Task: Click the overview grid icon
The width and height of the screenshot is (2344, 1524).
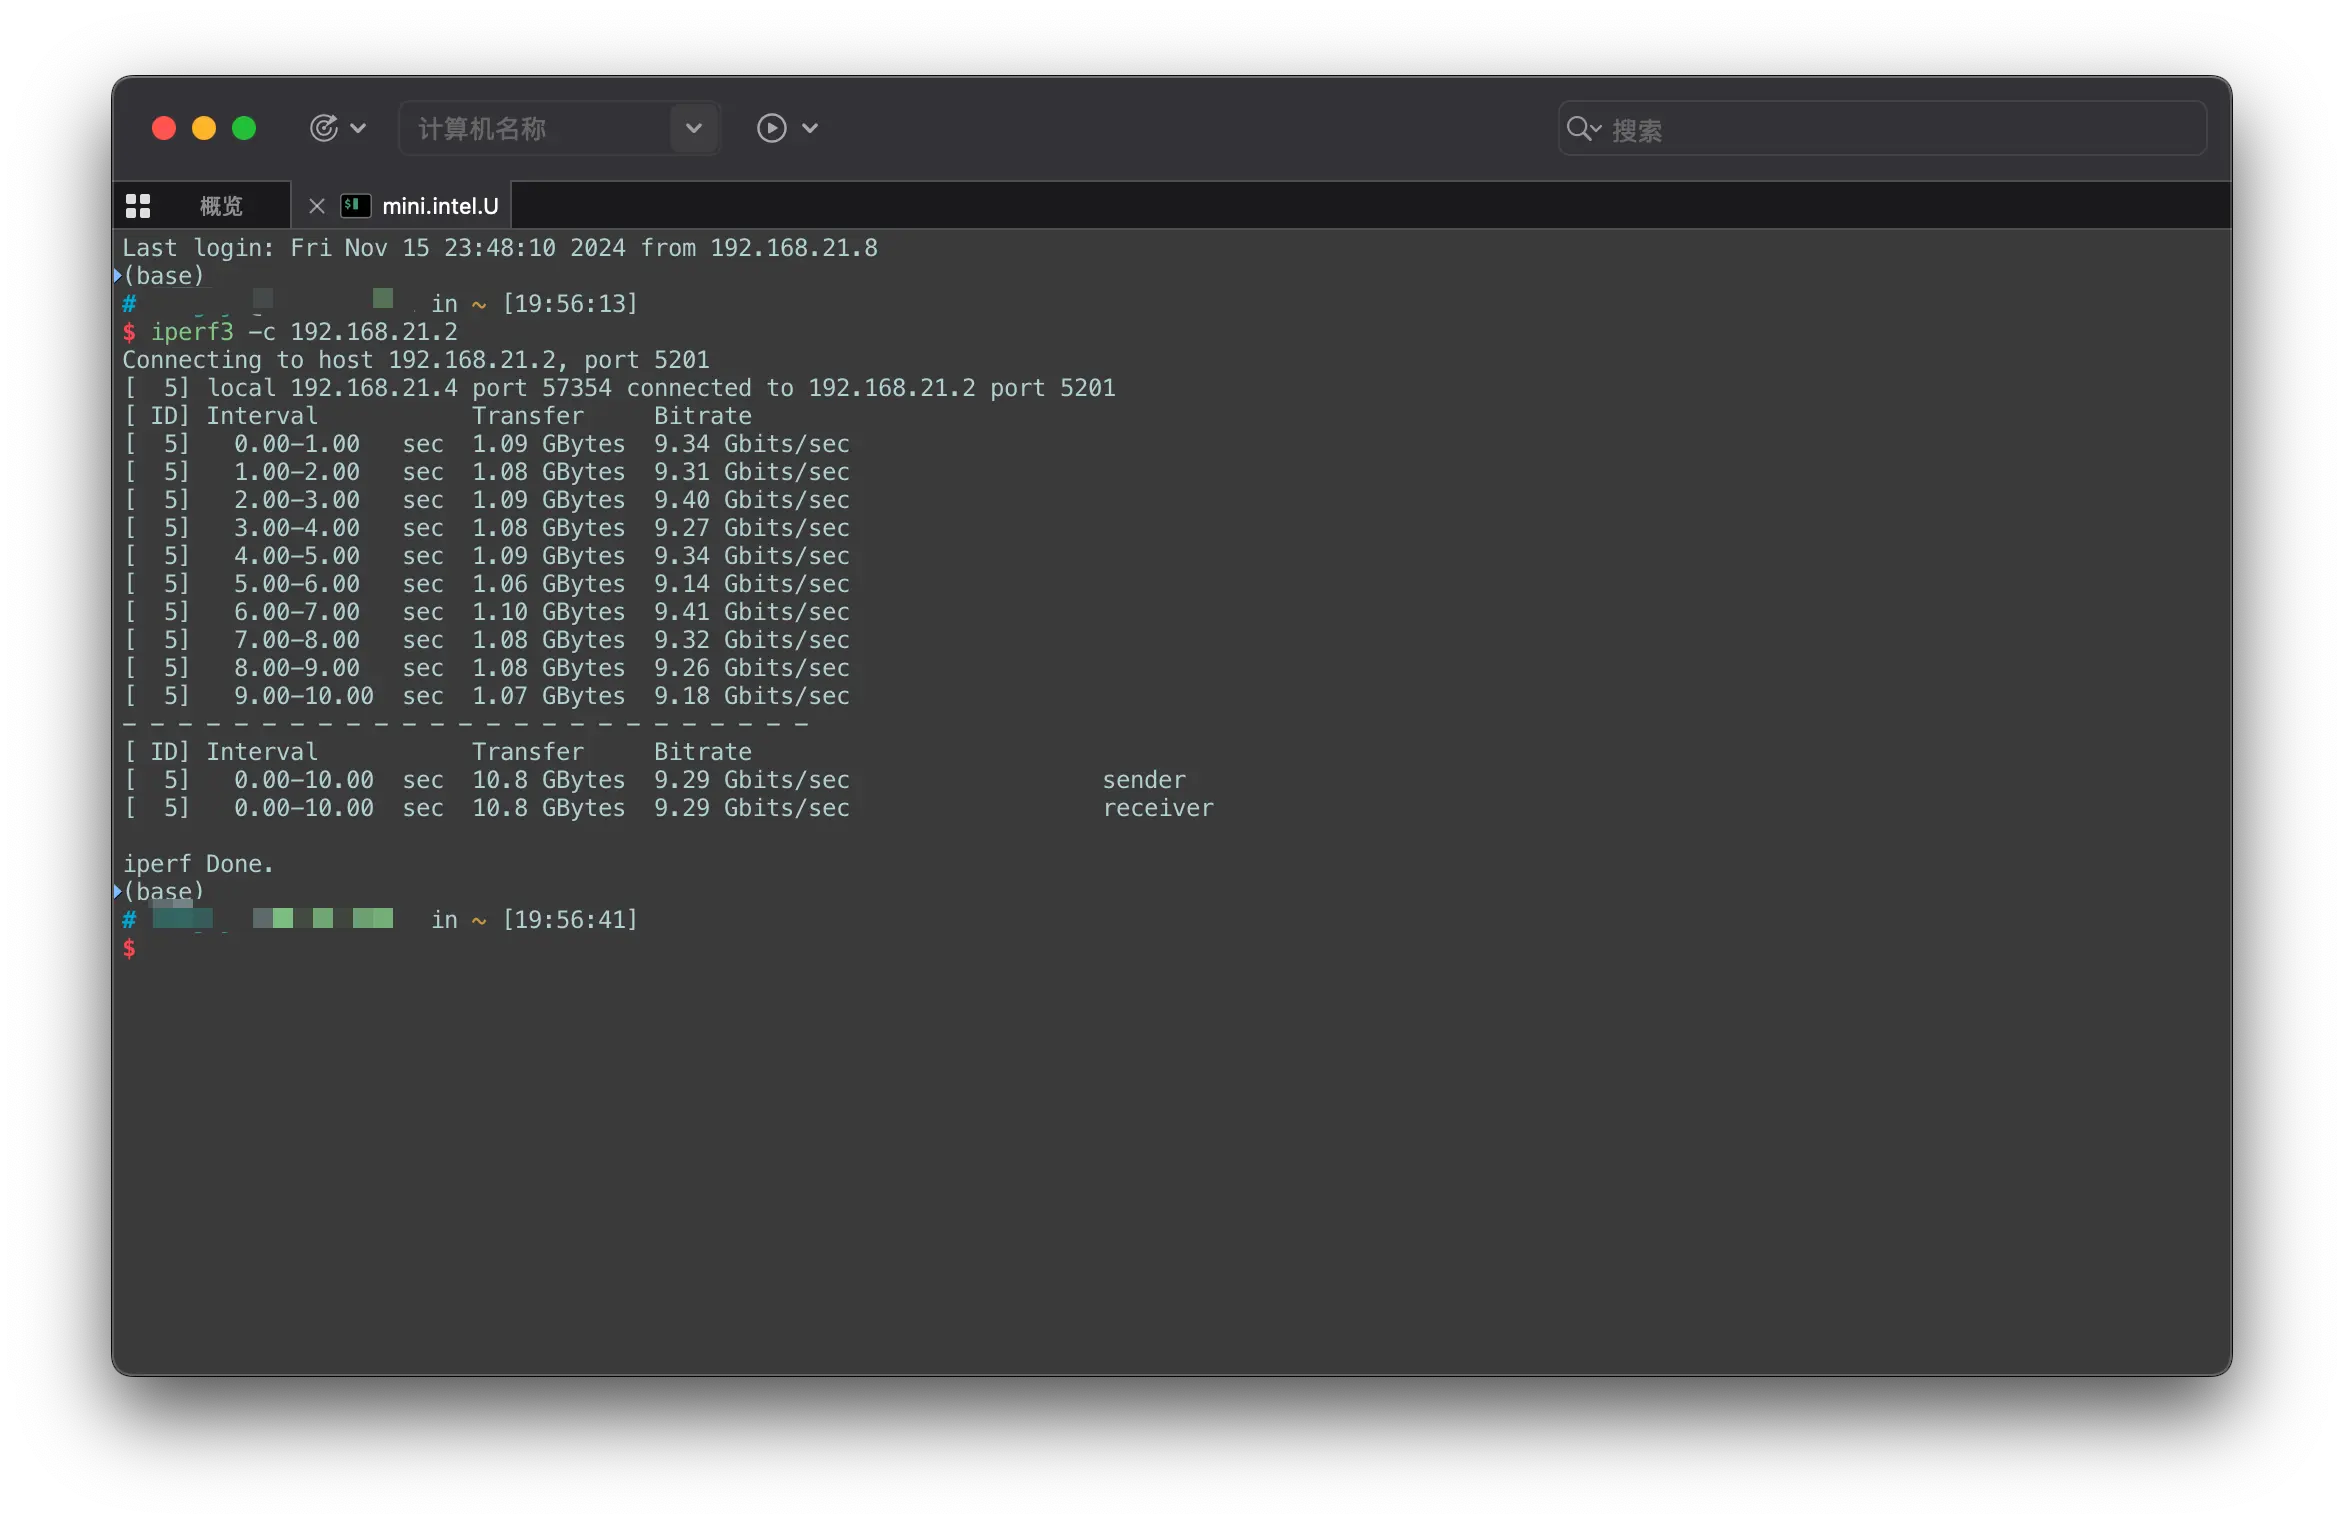Action: 138,206
